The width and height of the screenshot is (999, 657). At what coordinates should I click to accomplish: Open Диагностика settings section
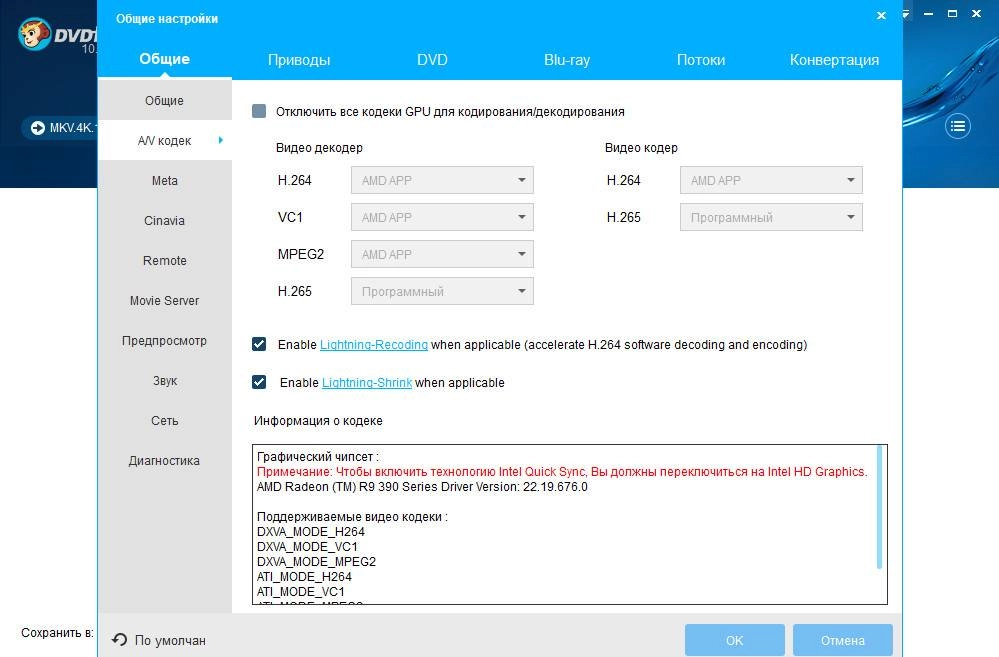[x=164, y=461]
